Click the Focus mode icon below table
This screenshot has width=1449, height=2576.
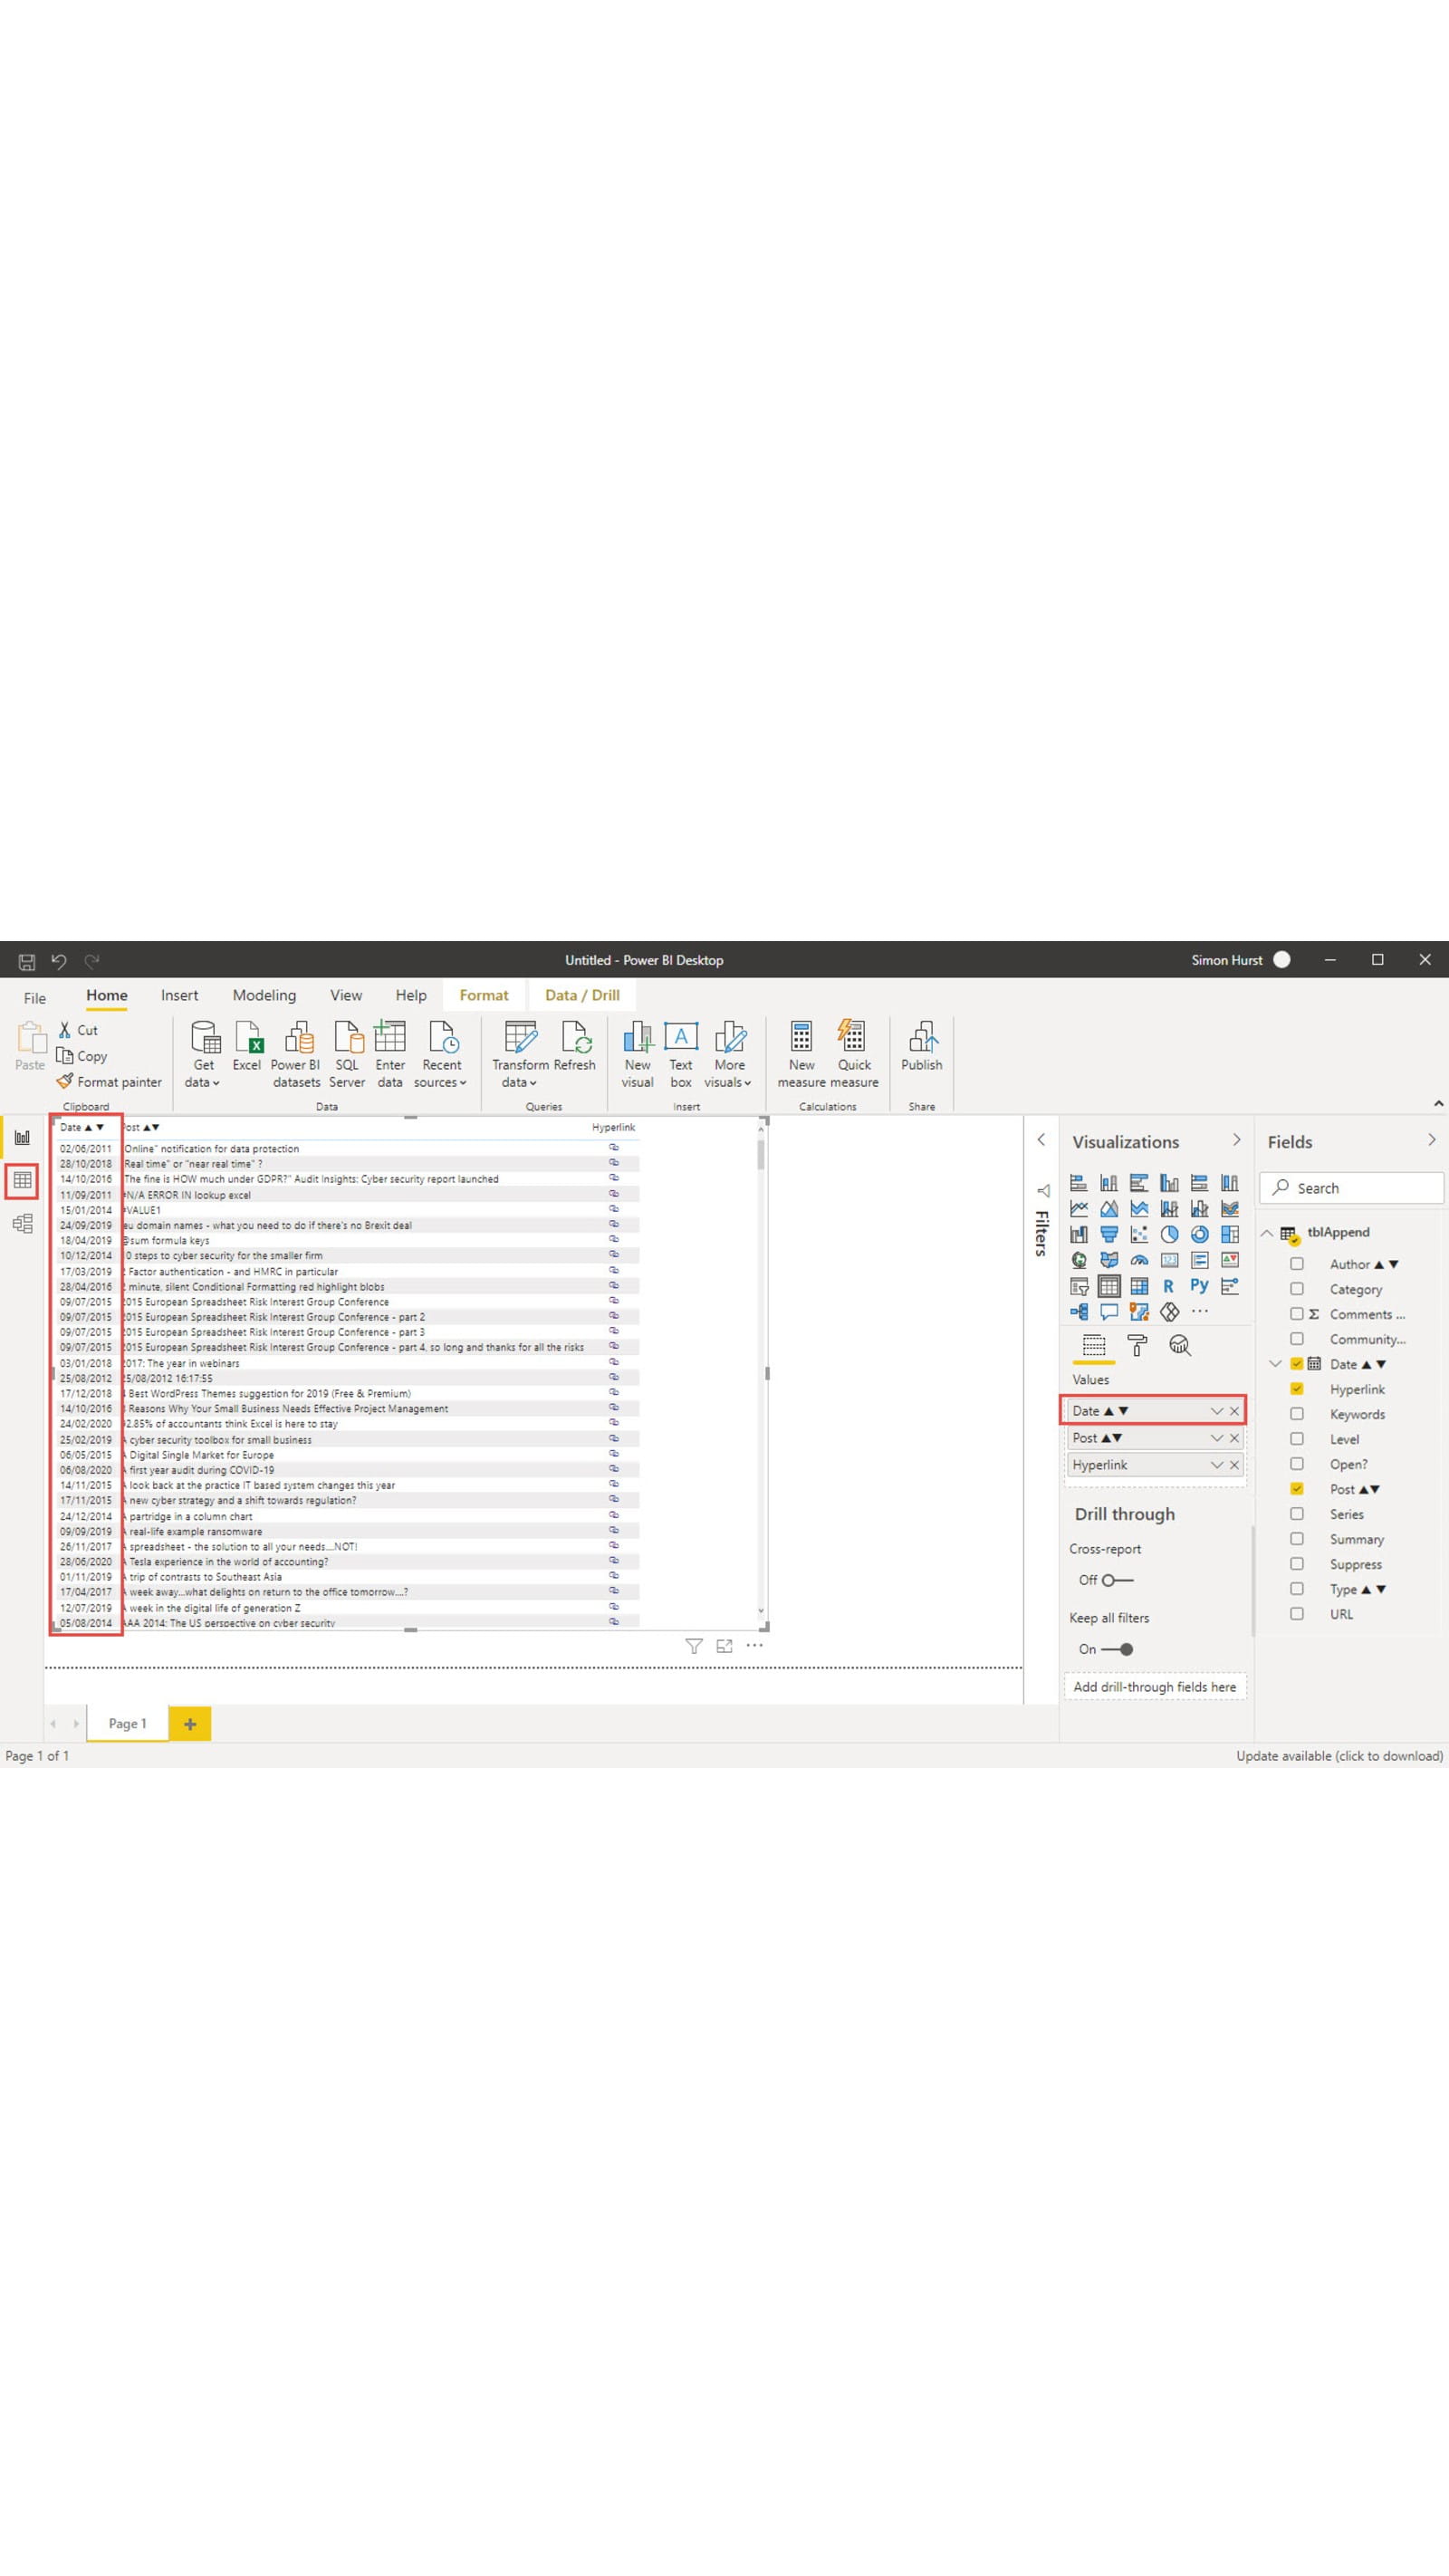point(724,1646)
